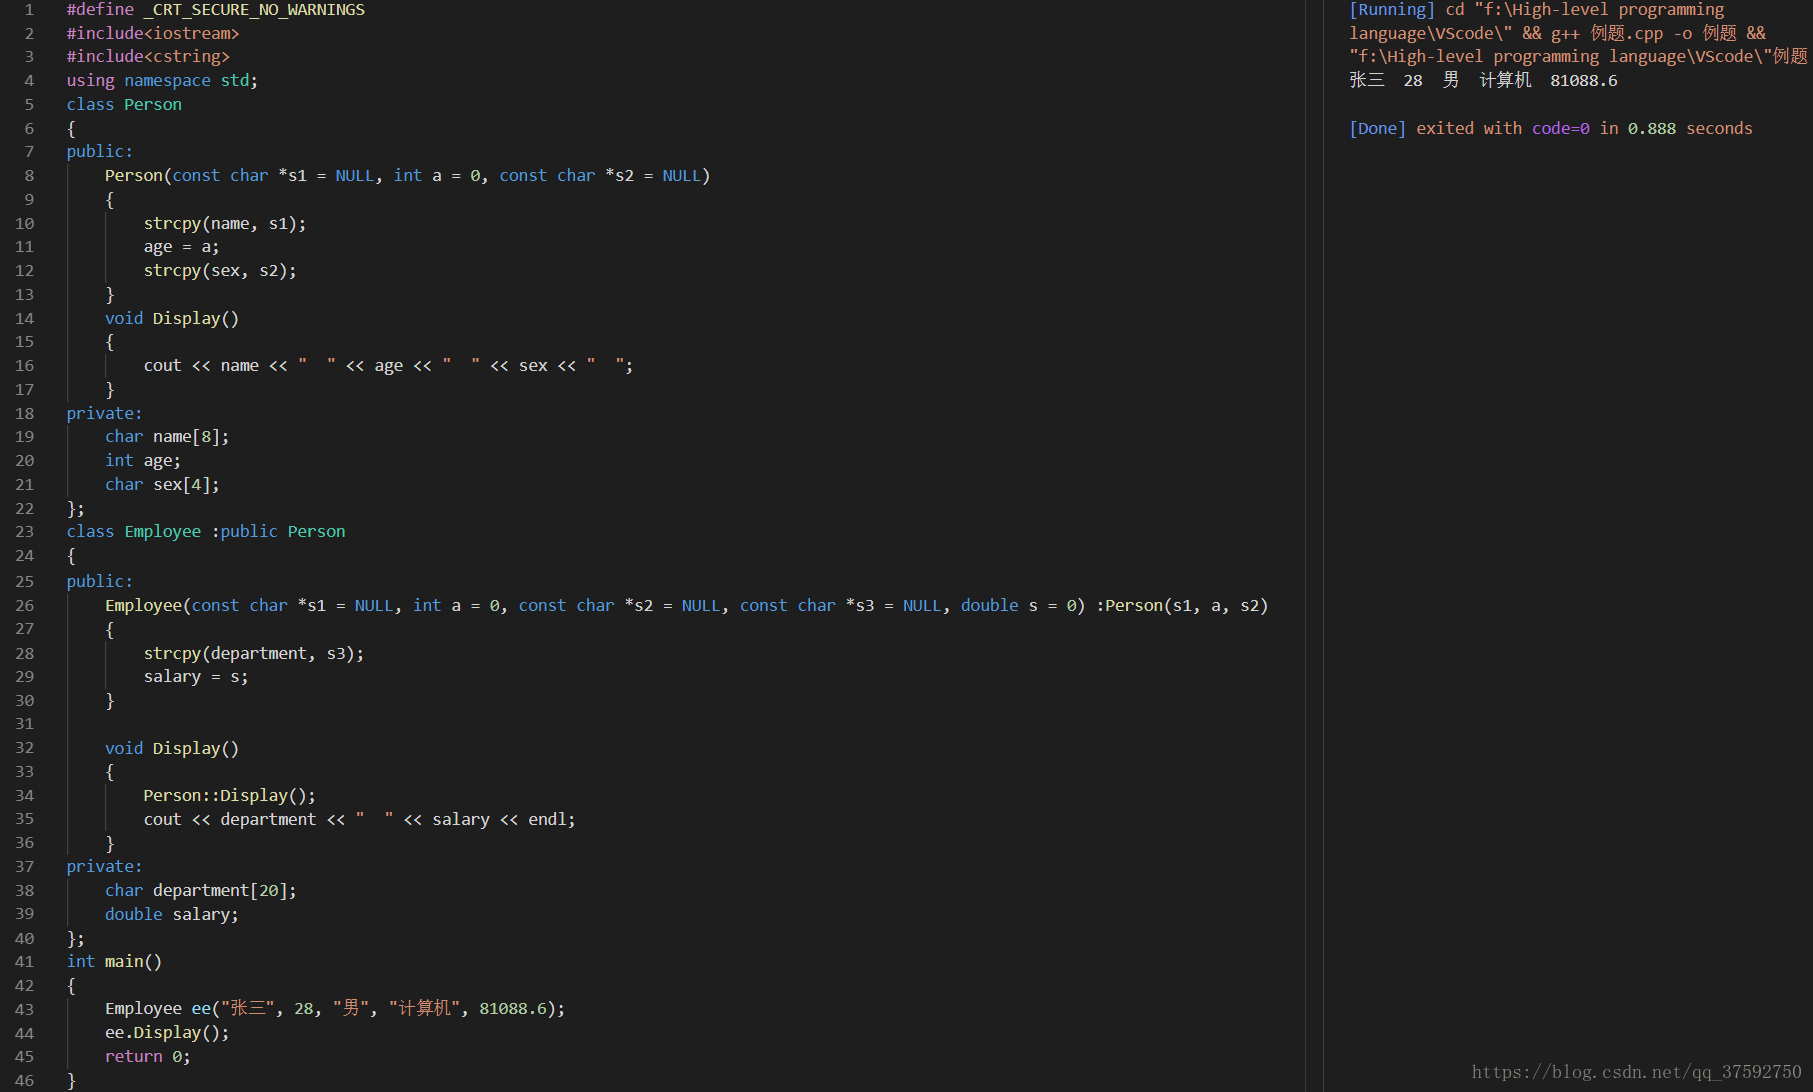Click 'char department[20];' declaration
The width and height of the screenshot is (1813, 1092).
point(201,891)
